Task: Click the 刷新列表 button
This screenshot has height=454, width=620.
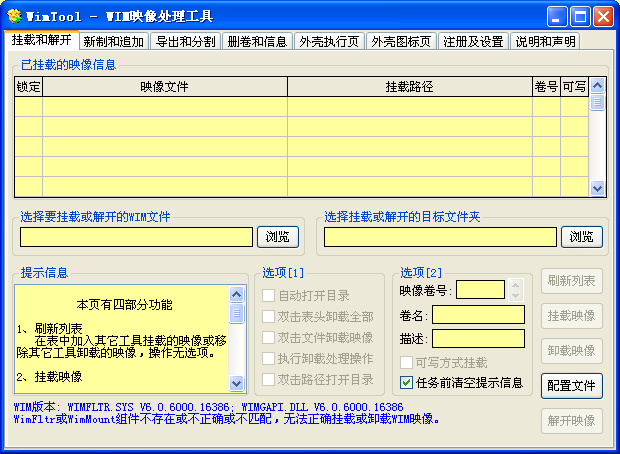Action: (572, 281)
